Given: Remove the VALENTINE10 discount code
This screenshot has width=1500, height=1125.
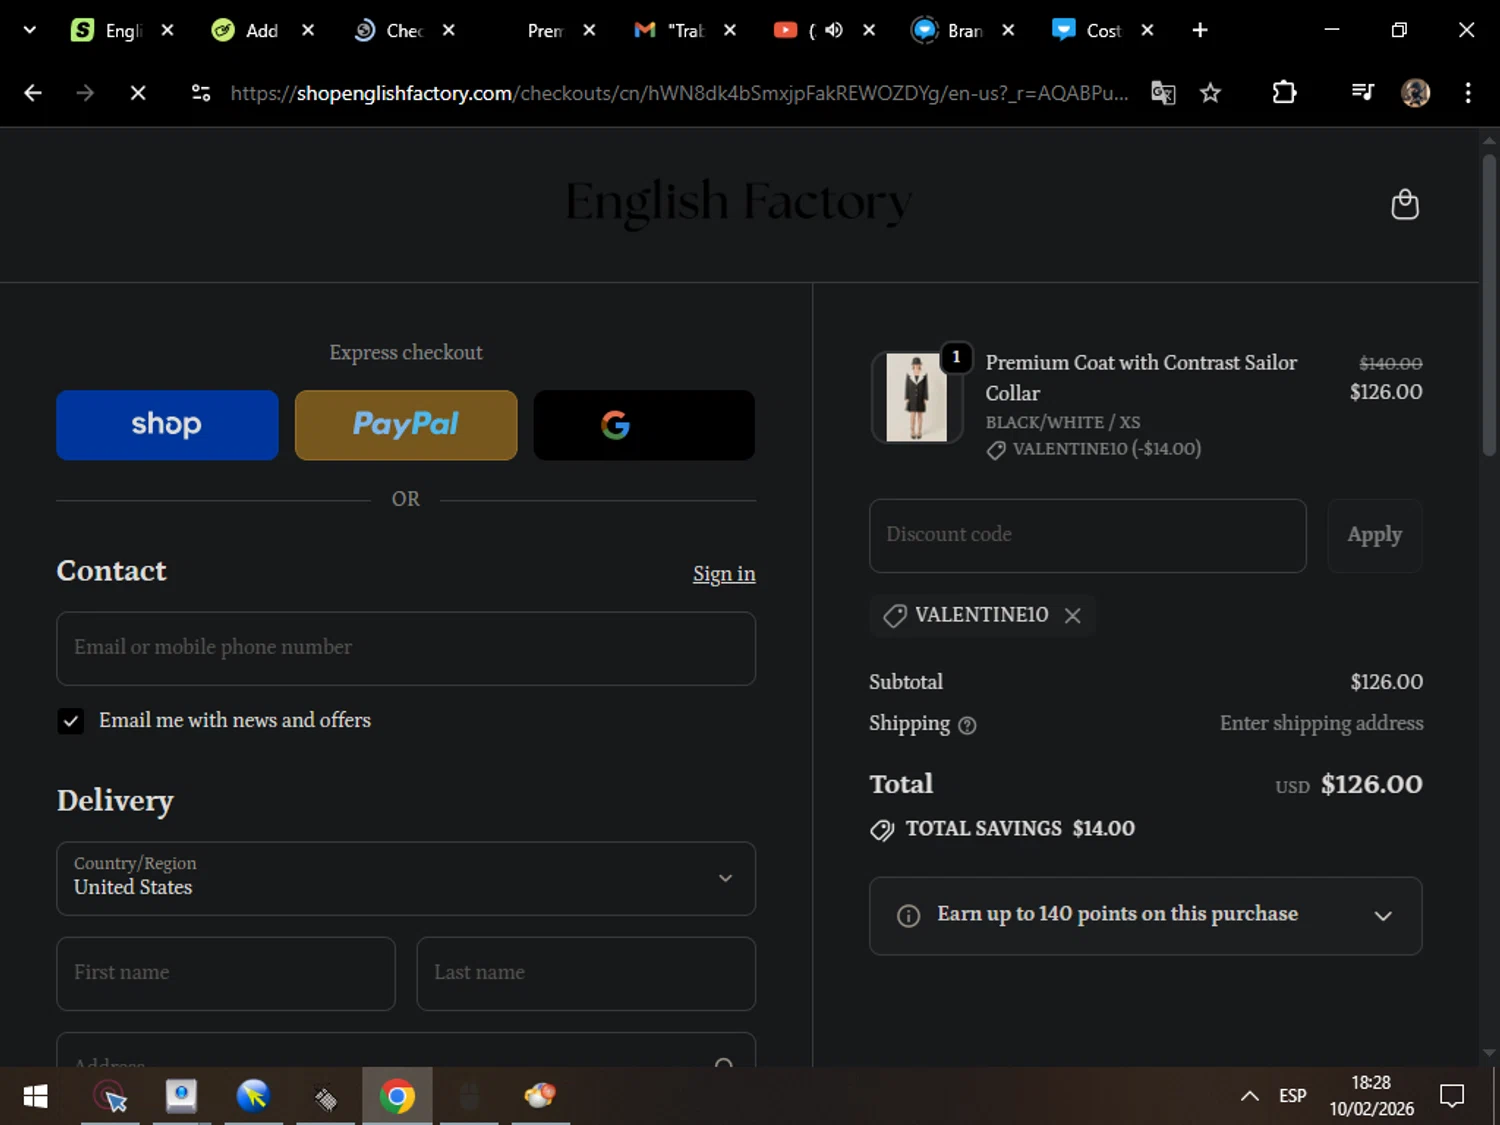Looking at the screenshot, I should pyautogui.click(x=1072, y=616).
